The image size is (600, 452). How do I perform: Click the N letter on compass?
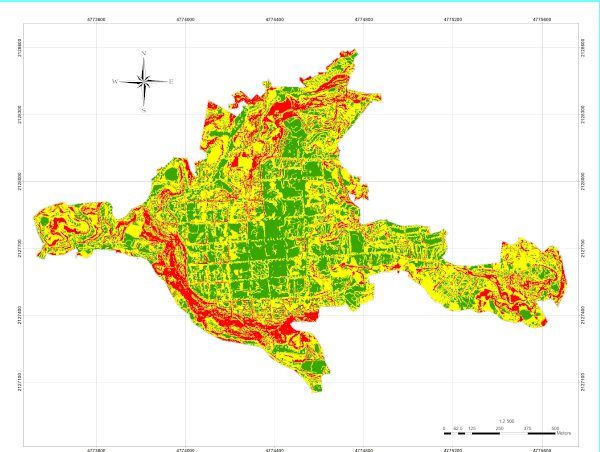(x=144, y=53)
